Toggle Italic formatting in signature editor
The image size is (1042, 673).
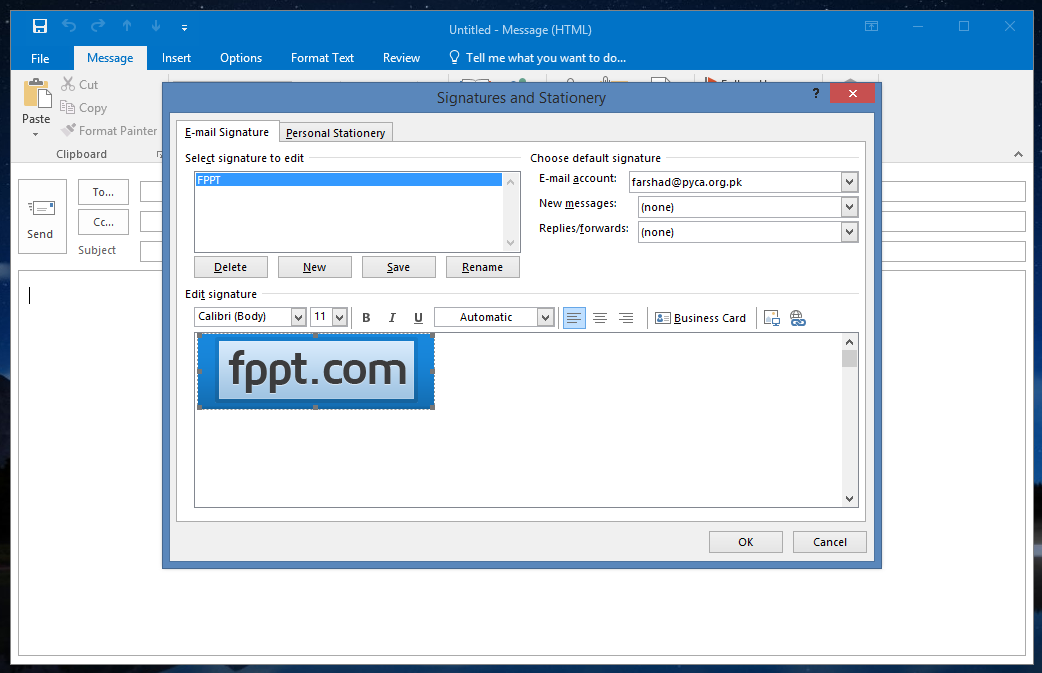click(392, 318)
